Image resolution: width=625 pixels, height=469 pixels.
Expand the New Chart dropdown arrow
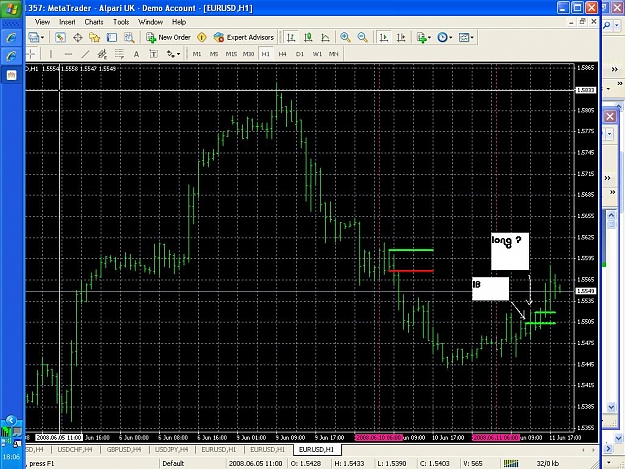(42, 38)
